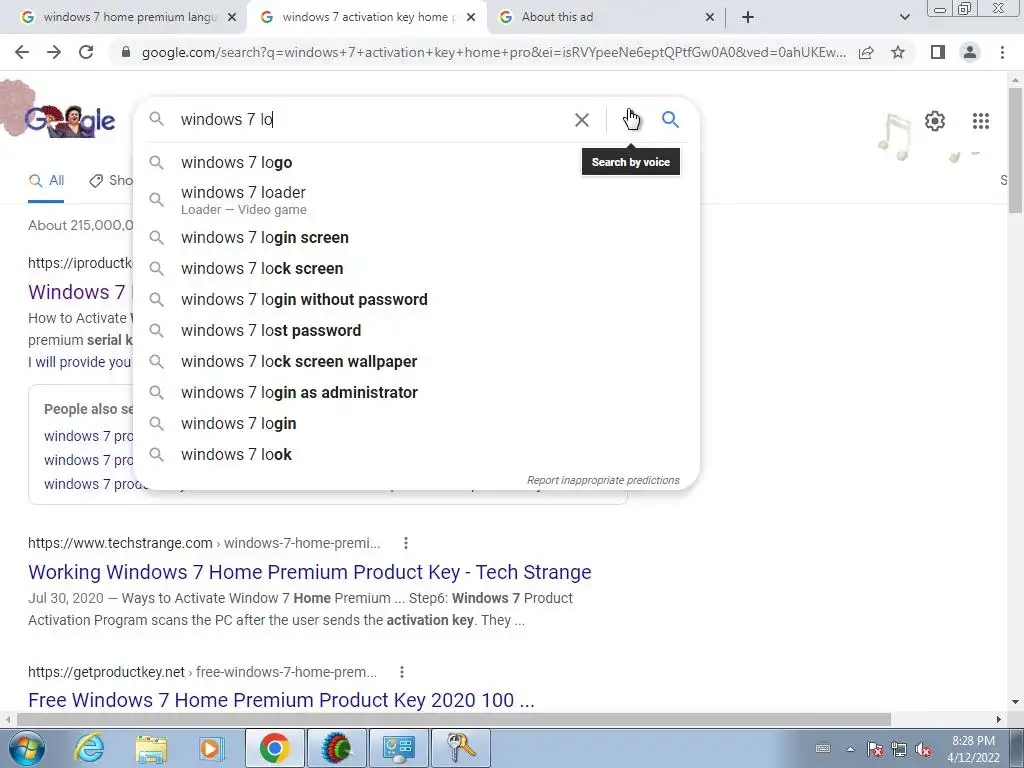Select the Shopping results tab

[110, 181]
